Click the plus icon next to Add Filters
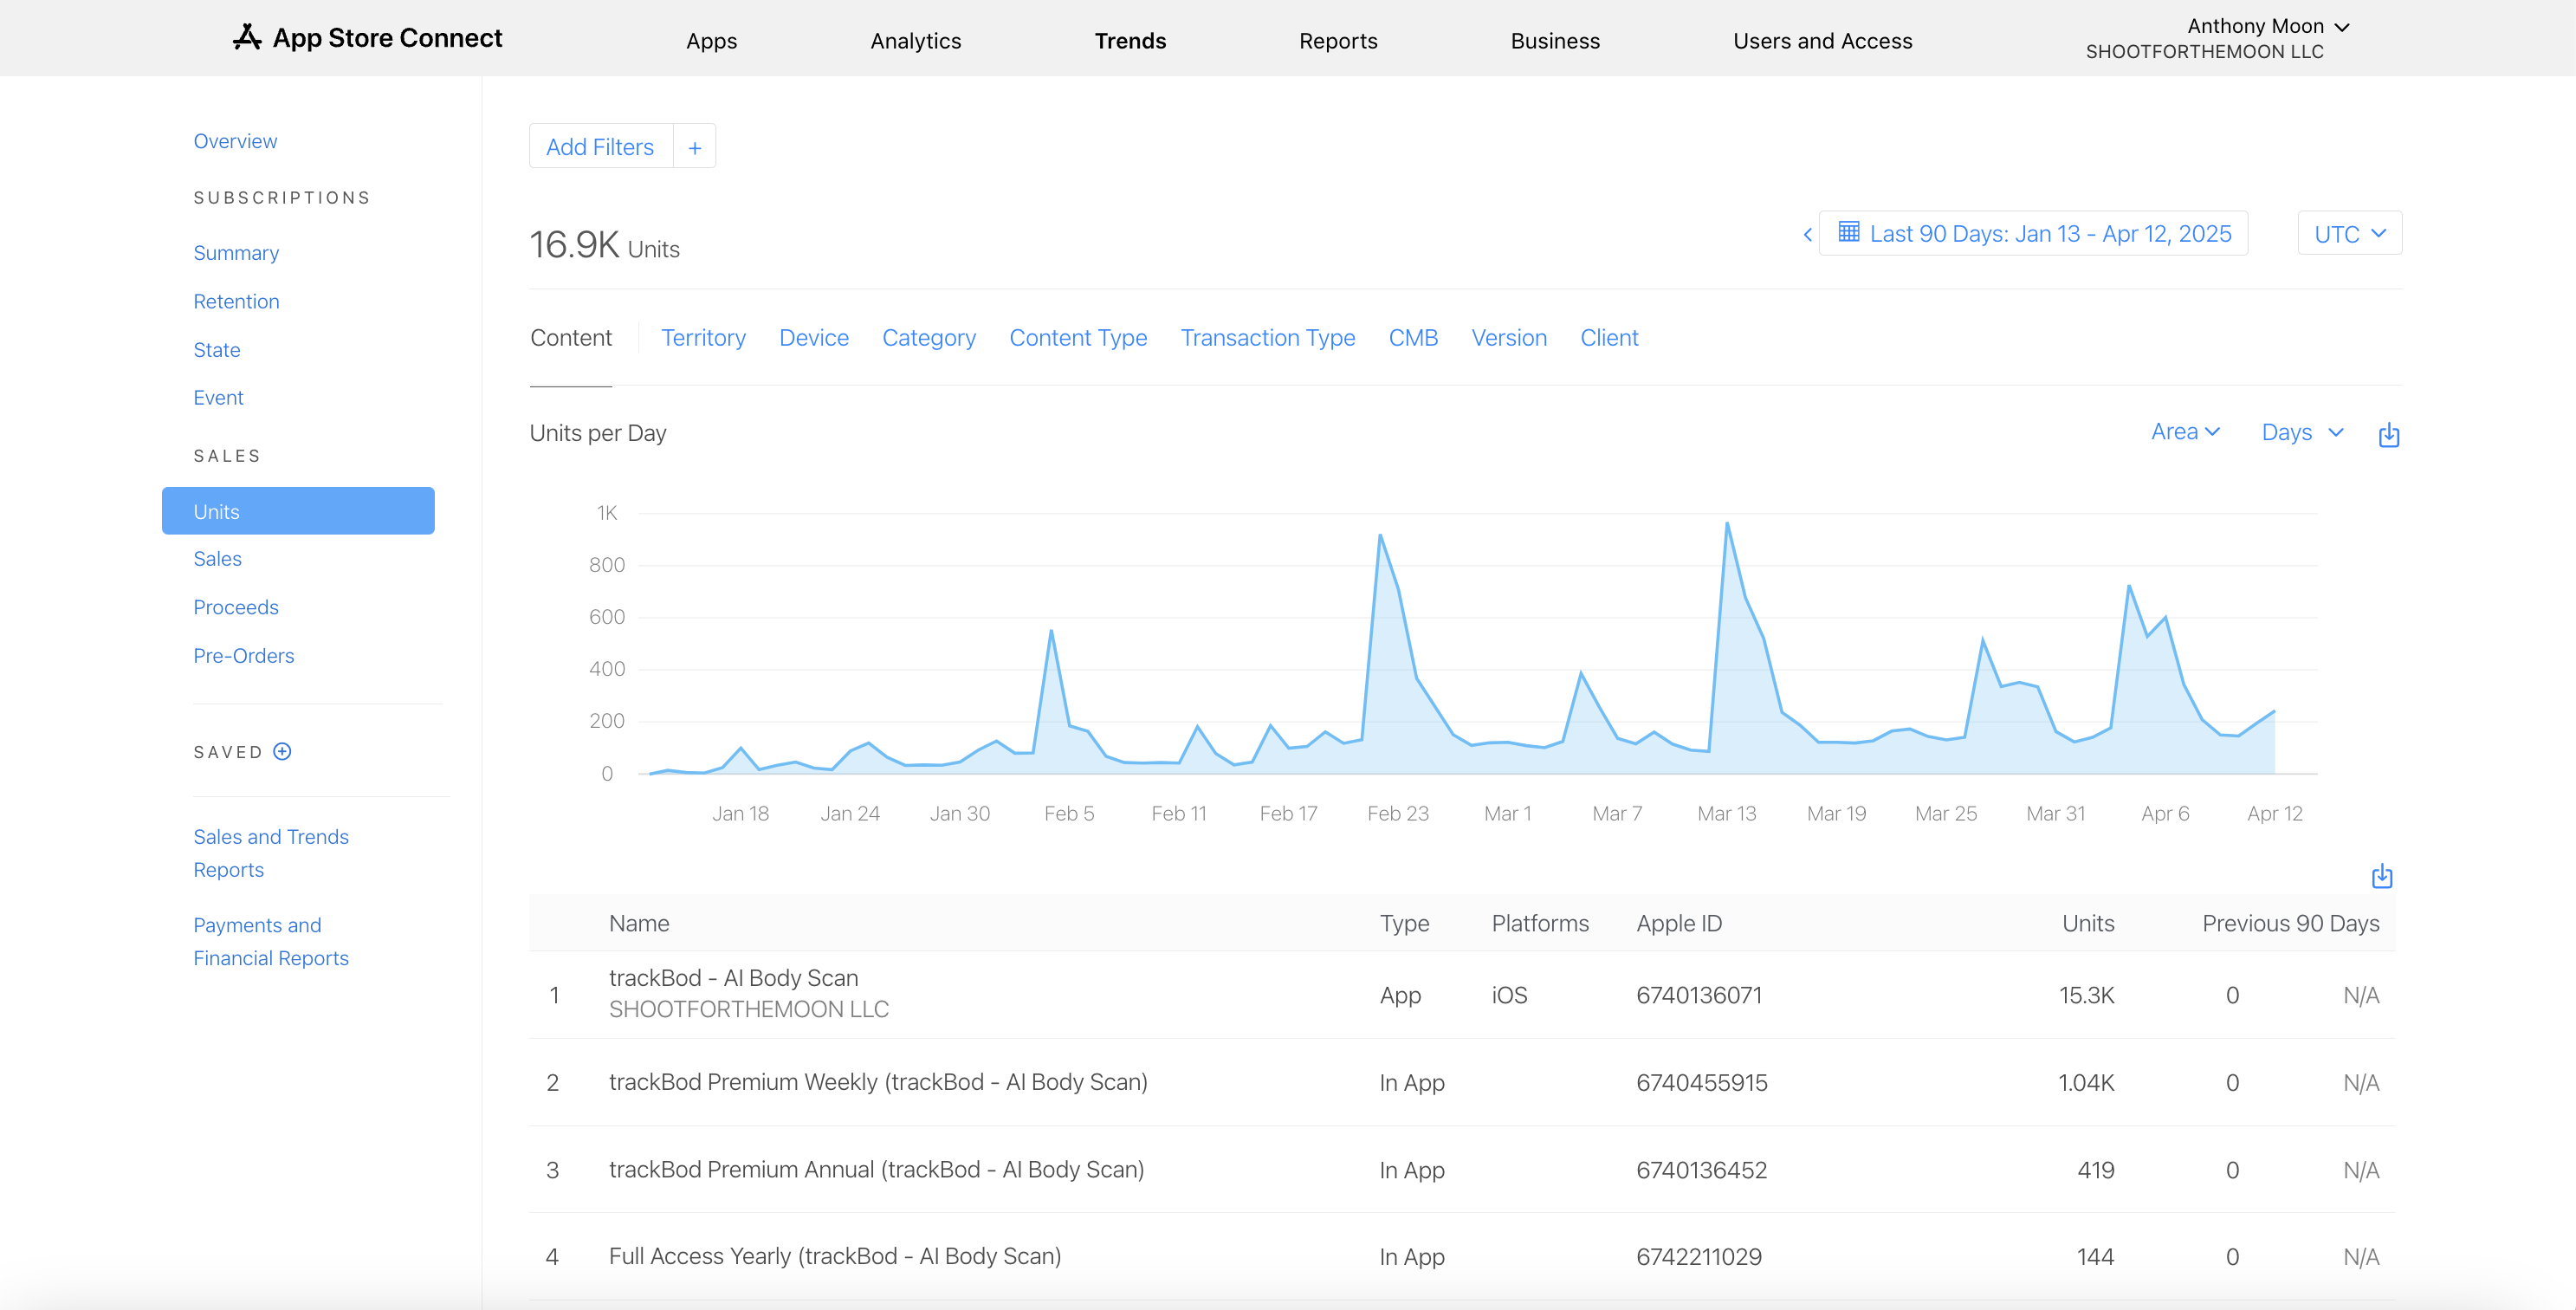Viewport: 2576px width, 1310px height. [x=695, y=147]
